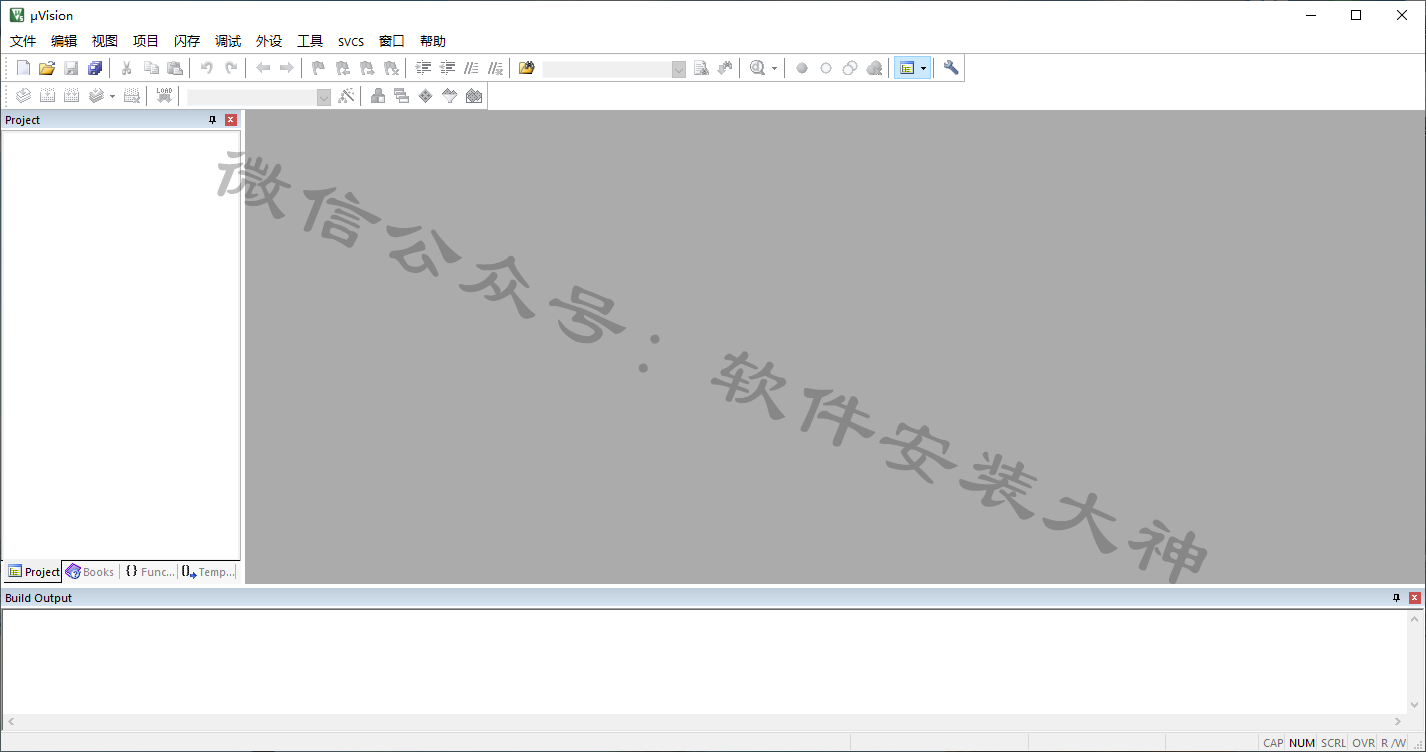Click the Comment selection icon
1426x752 pixels.
point(471,68)
